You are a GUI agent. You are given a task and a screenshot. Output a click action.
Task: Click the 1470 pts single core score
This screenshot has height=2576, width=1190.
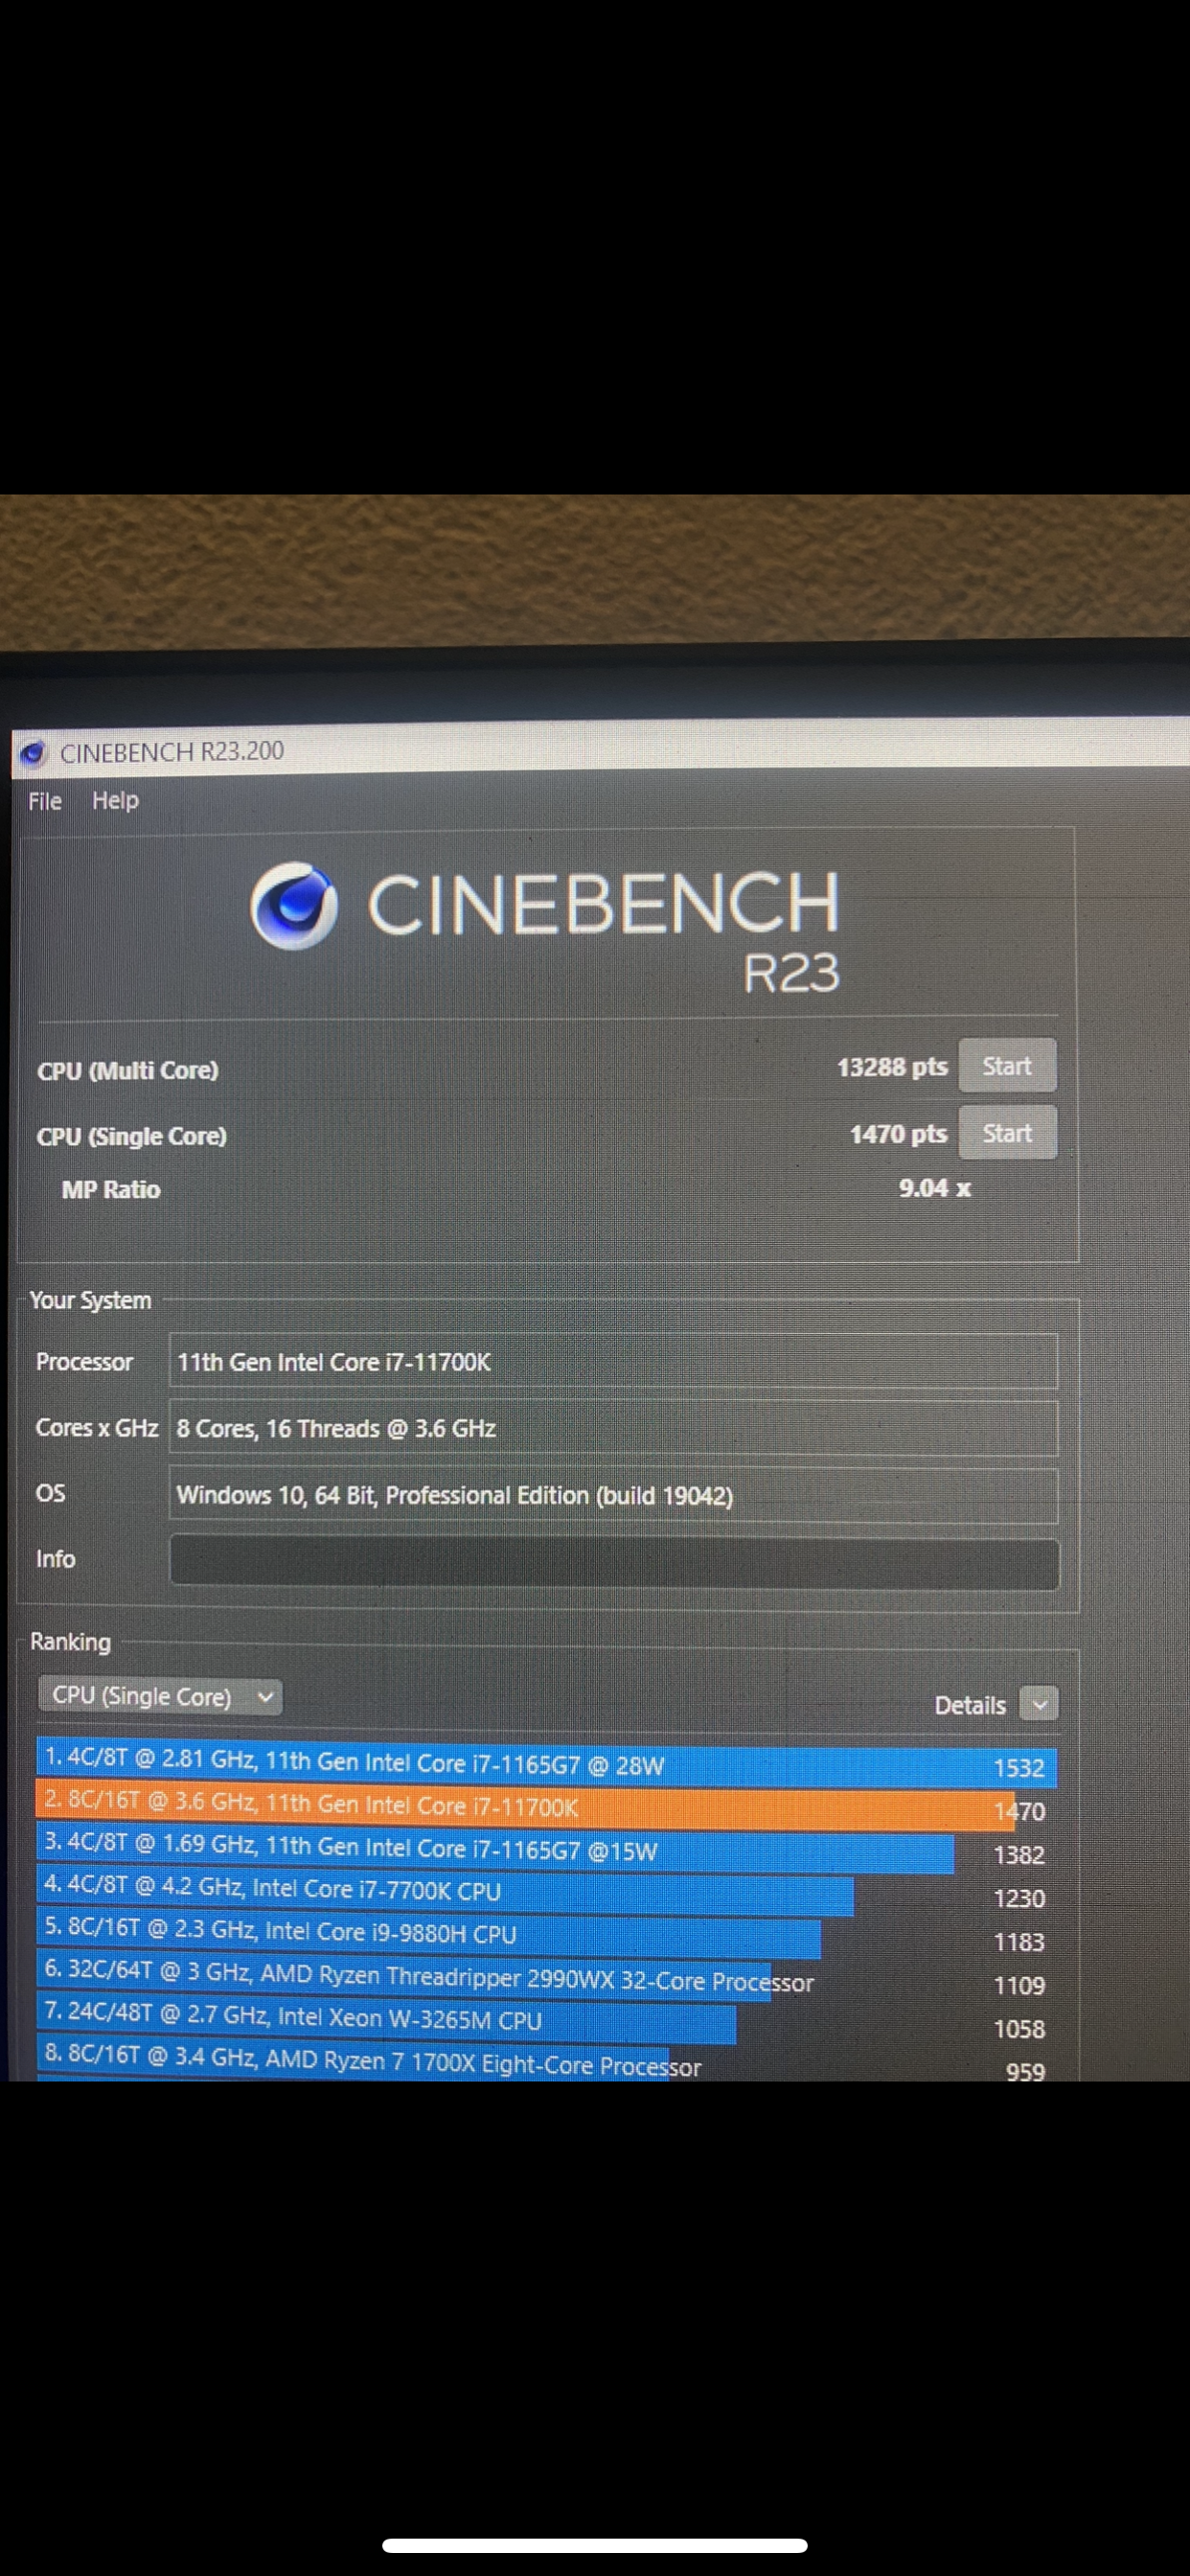898,1134
